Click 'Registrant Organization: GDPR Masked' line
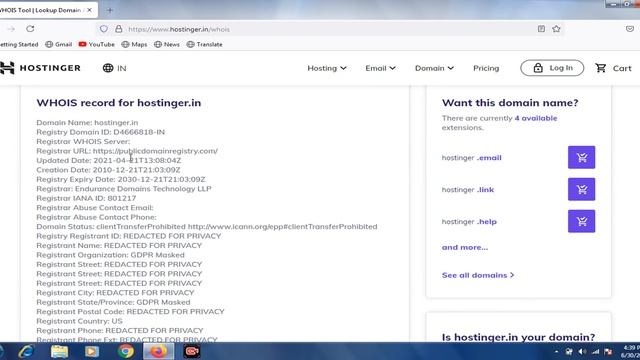640x360 pixels. pos(111,255)
